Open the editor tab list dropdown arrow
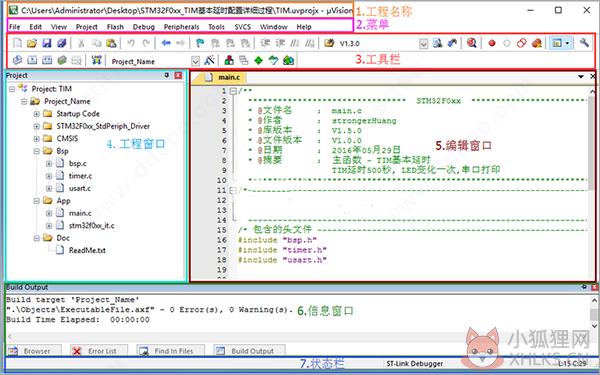This screenshot has width=600, height=375. click(580, 77)
